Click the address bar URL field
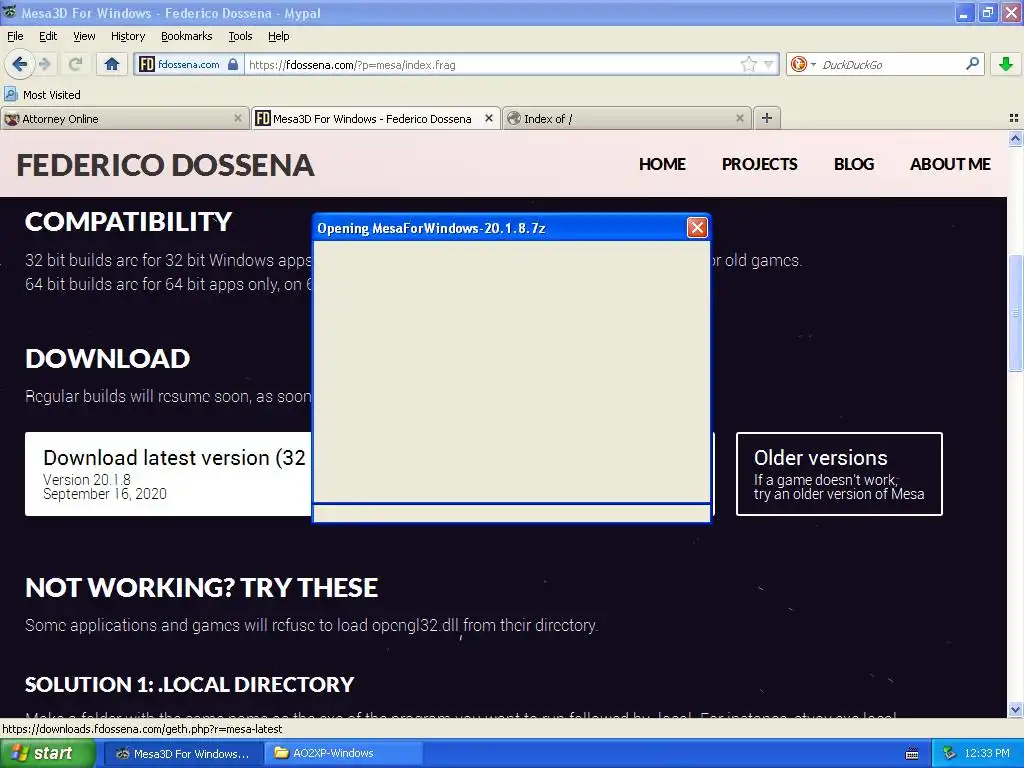Image resolution: width=1024 pixels, height=768 pixels. (493, 64)
